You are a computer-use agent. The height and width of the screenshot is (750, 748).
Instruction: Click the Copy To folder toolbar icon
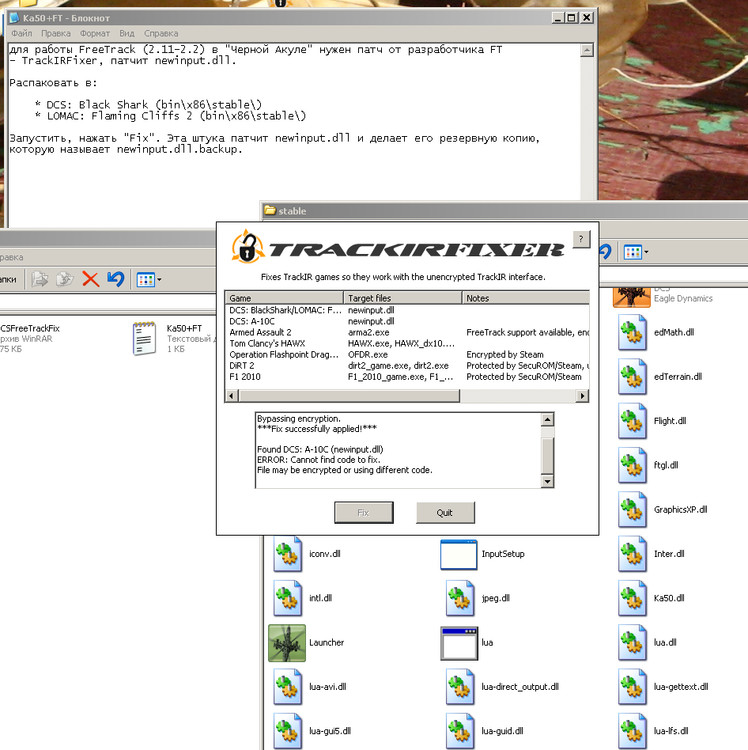(x=65, y=279)
